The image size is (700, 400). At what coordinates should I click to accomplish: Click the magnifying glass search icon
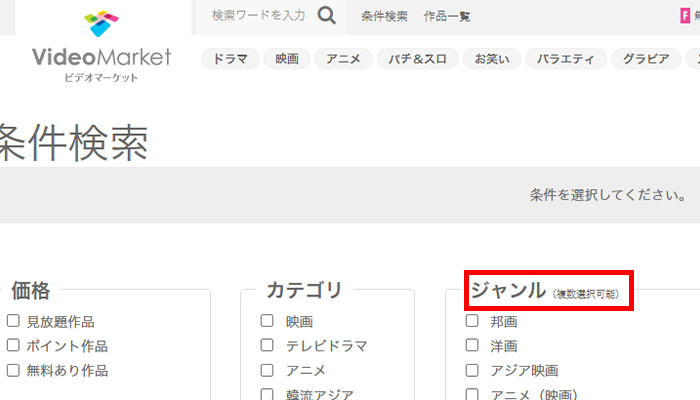326,16
